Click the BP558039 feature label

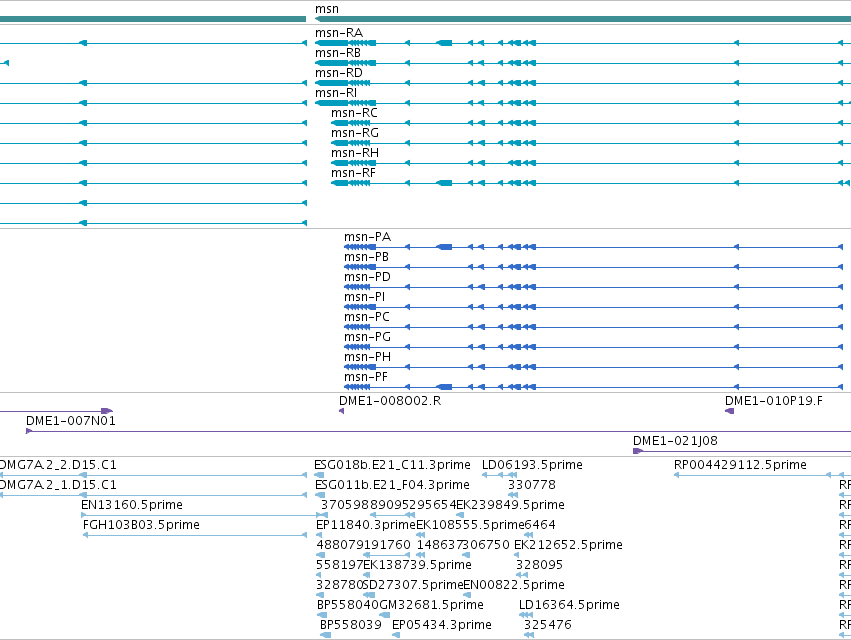coord(351,625)
